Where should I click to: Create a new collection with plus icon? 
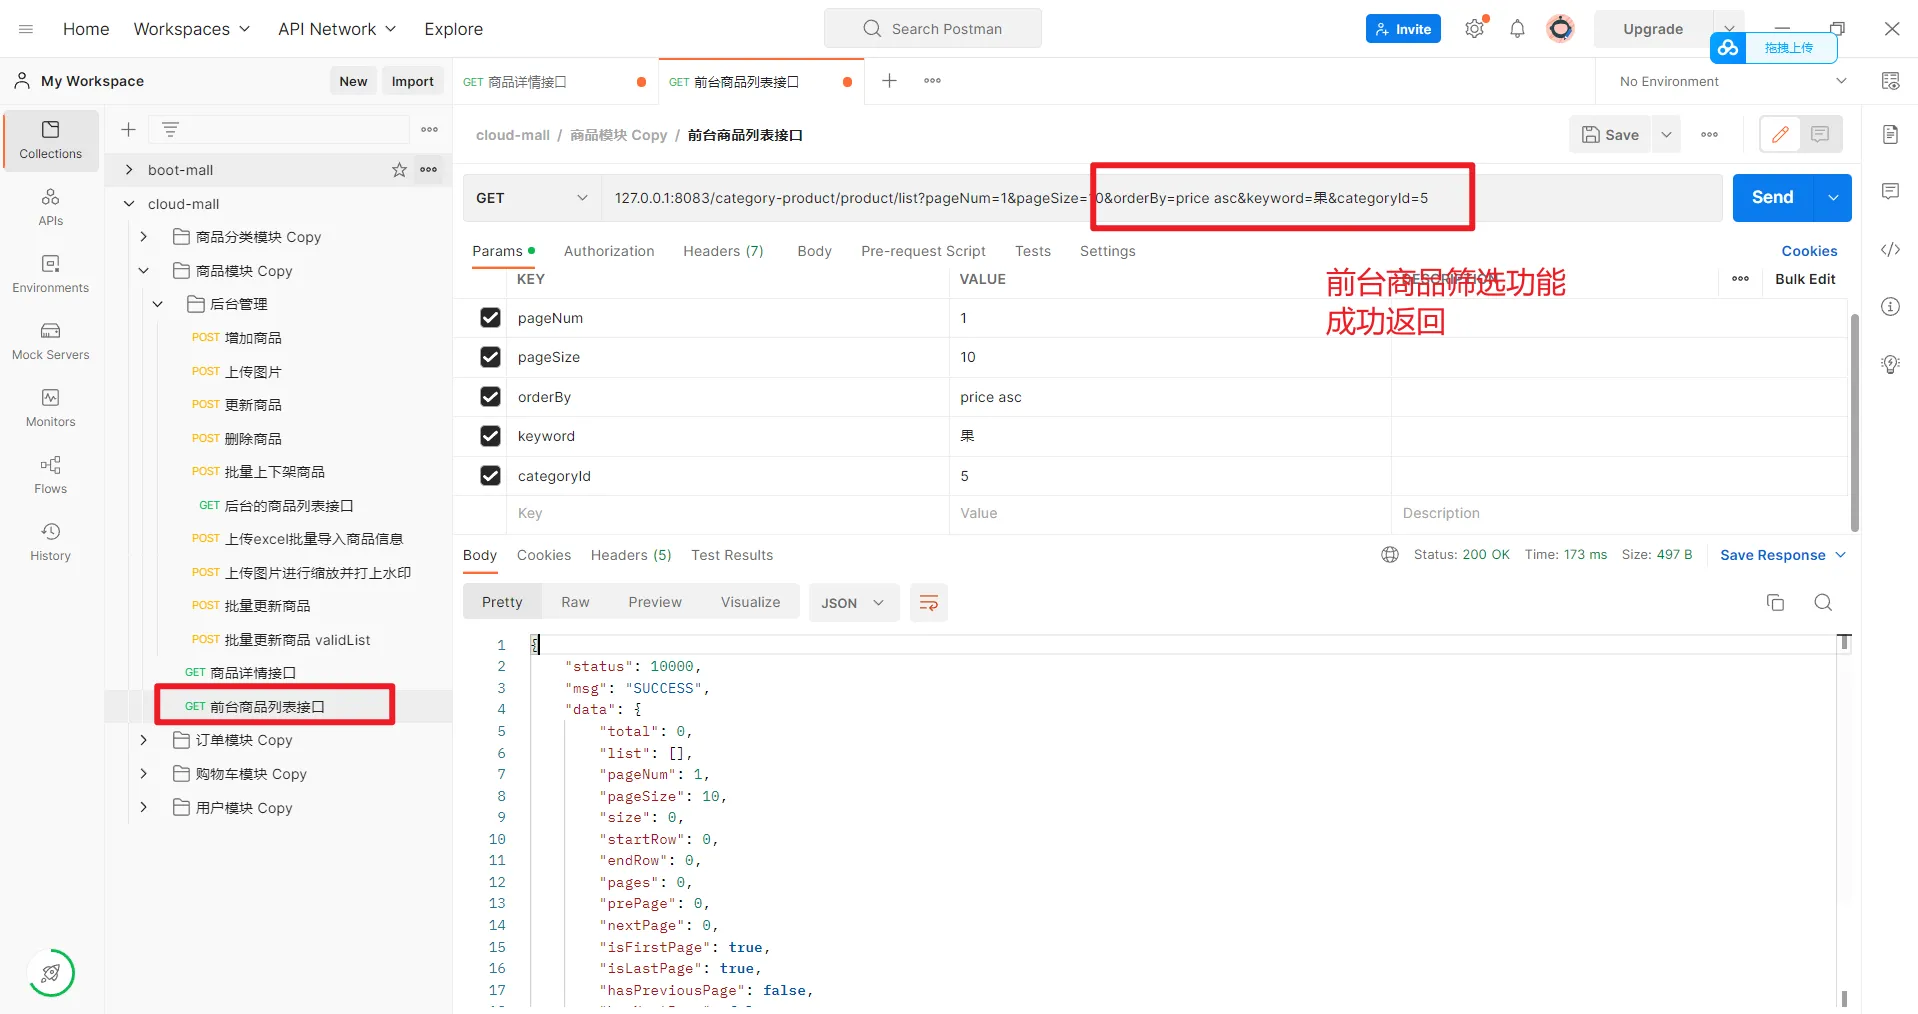128,129
